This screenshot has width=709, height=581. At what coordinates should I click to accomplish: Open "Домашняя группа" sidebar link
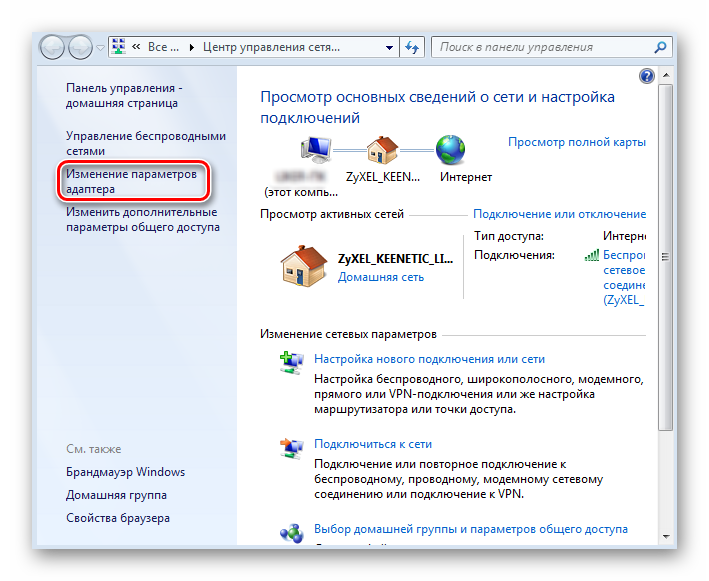coord(116,495)
